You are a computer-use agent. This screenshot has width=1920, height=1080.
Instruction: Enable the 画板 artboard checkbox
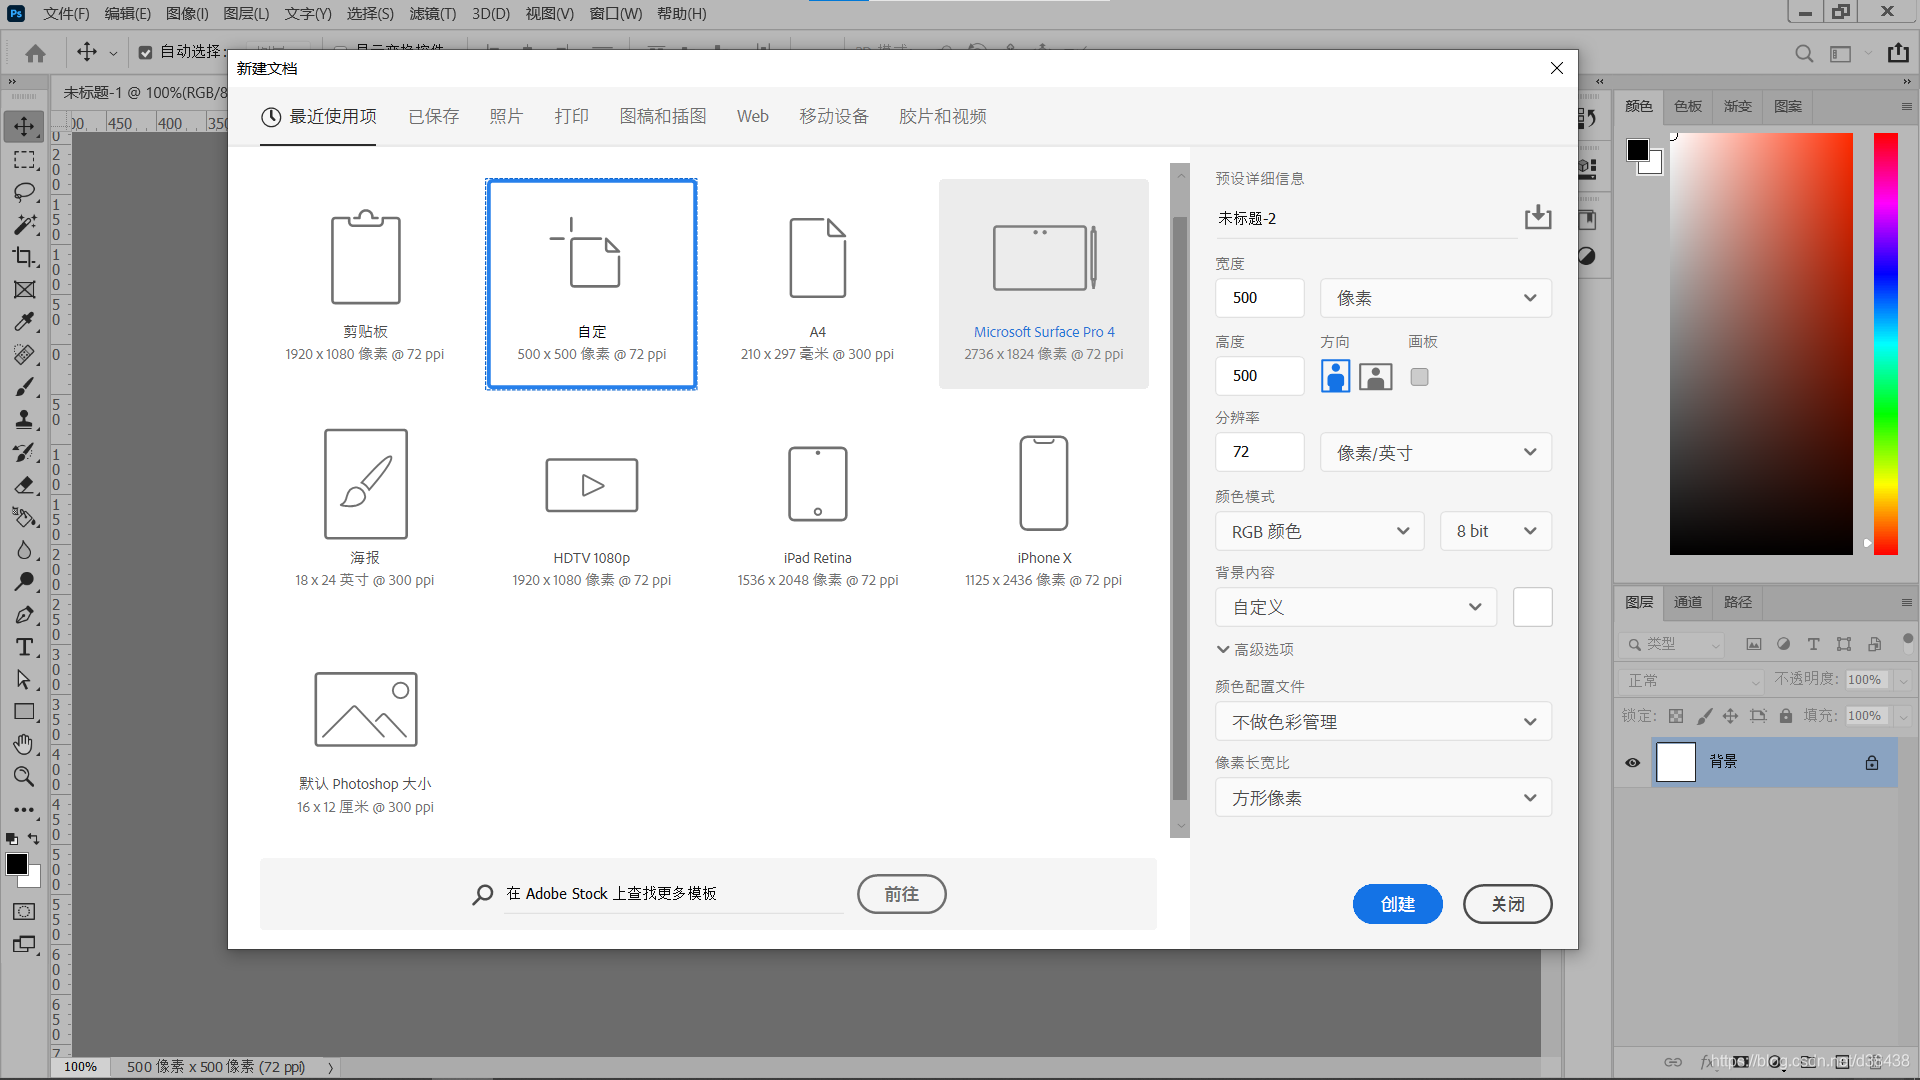pos(1419,377)
